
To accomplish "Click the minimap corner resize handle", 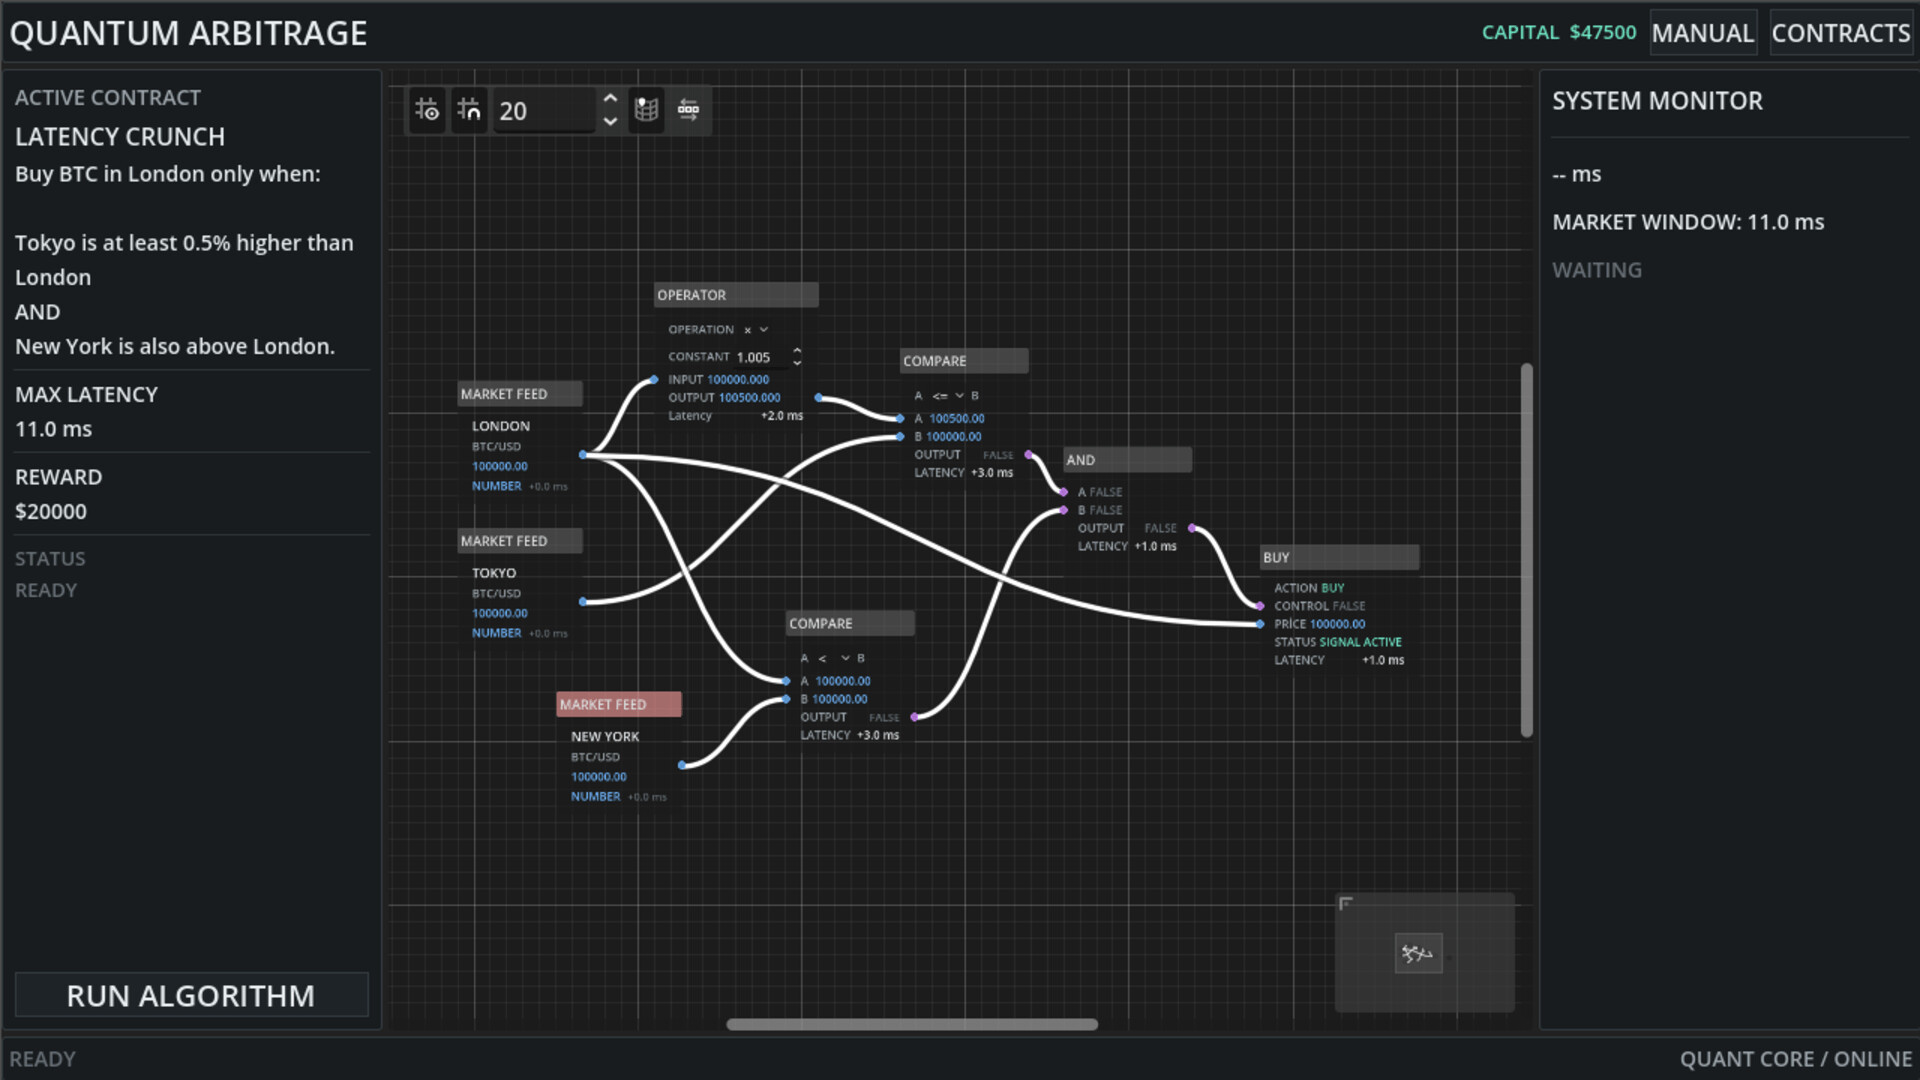I will point(1346,904).
